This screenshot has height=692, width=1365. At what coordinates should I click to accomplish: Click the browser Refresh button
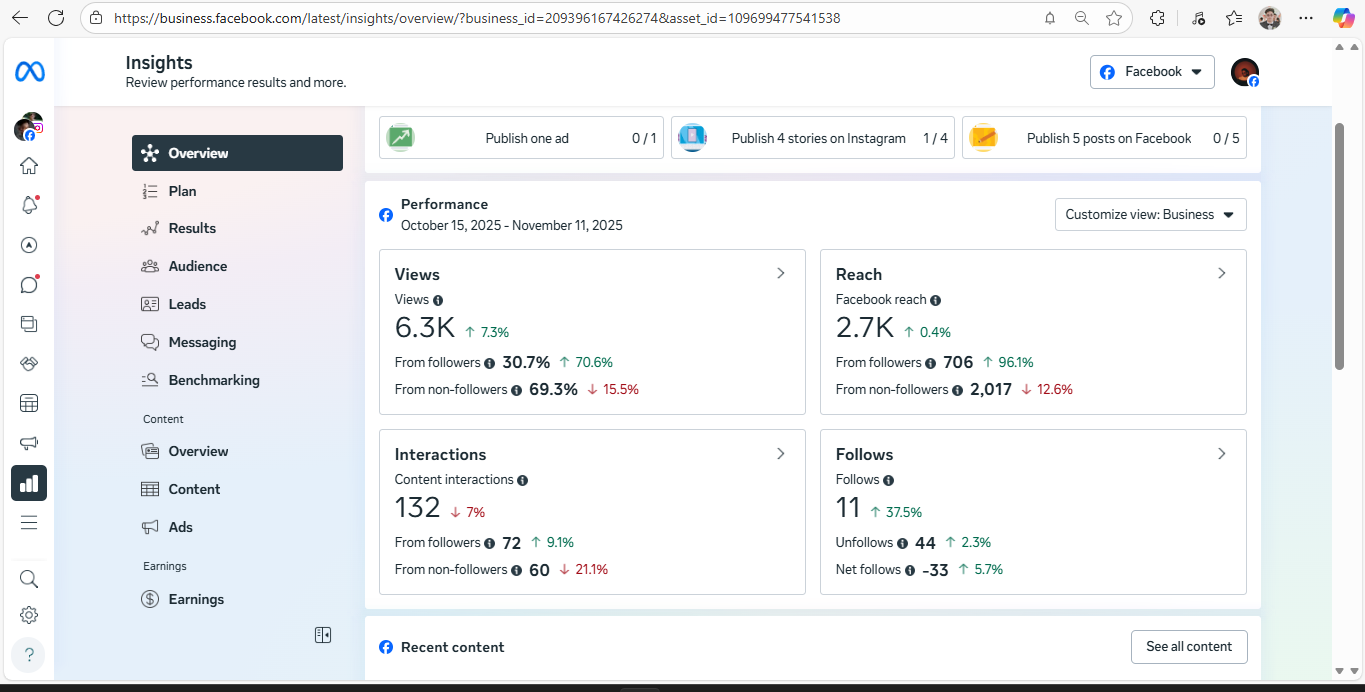[x=56, y=18]
